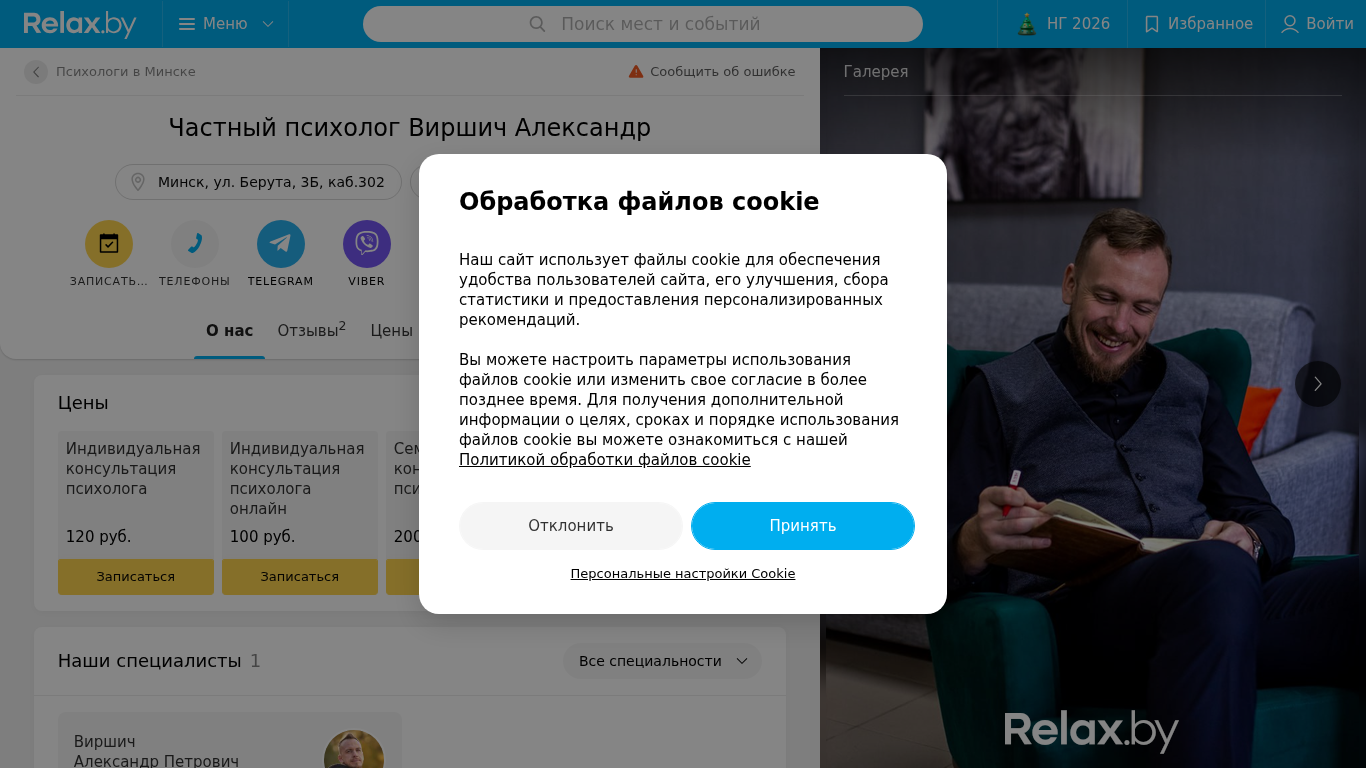The height and width of the screenshot is (768, 1366).
Task: Click the warning triangle report error icon
Action: [x=636, y=71]
